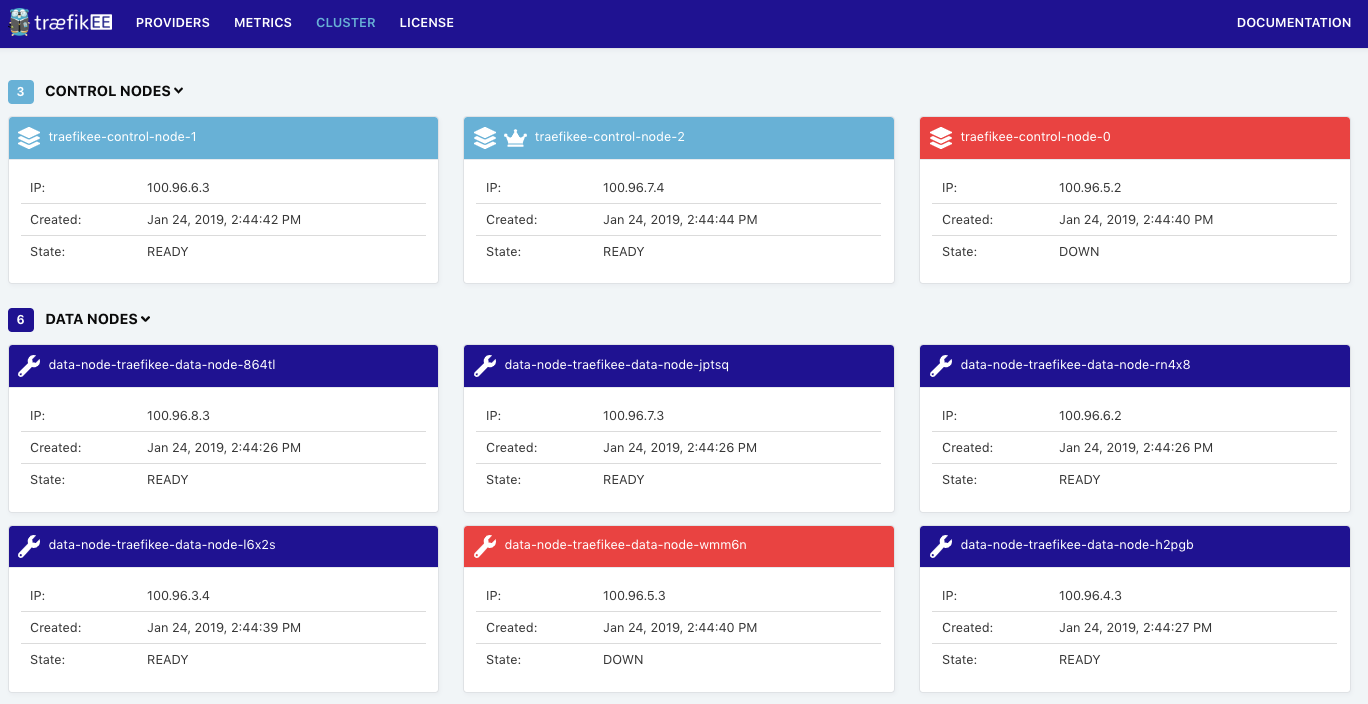Open the Metrics tab
The height and width of the screenshot is (704, 1368).
tap(263, 22)
